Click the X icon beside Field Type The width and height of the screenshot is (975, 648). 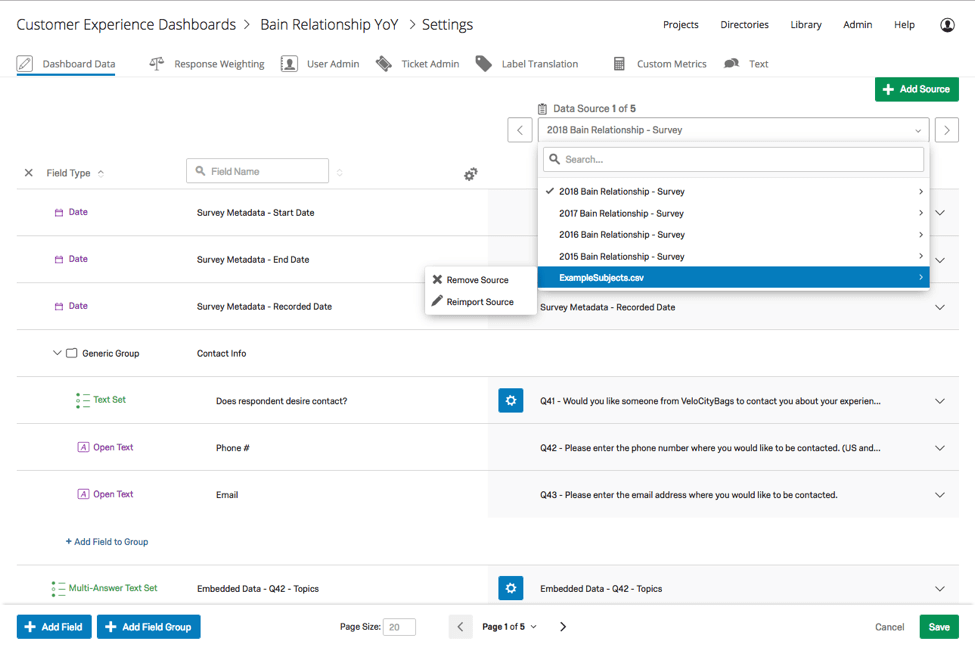click(x=29, y=173)
